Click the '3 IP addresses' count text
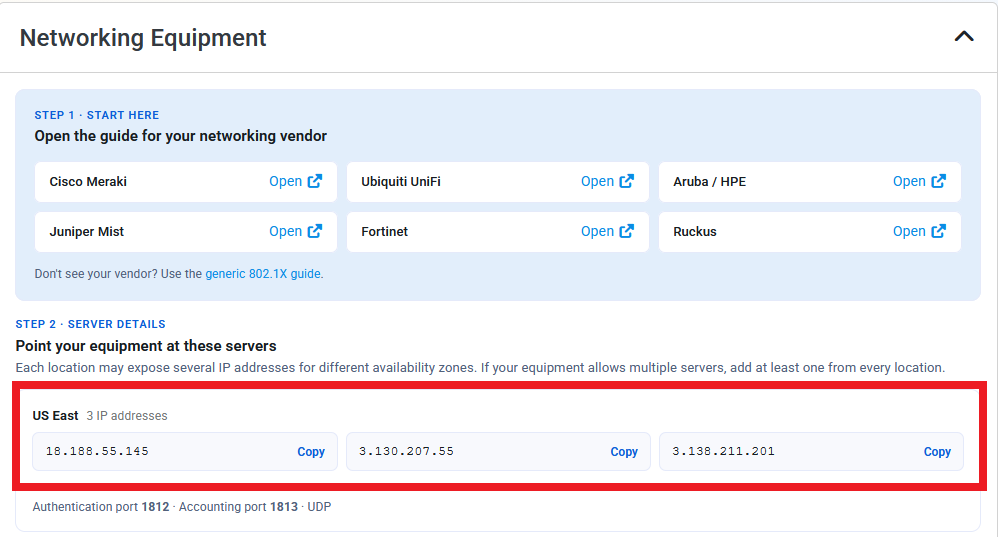998x537 pixels. 127,415
